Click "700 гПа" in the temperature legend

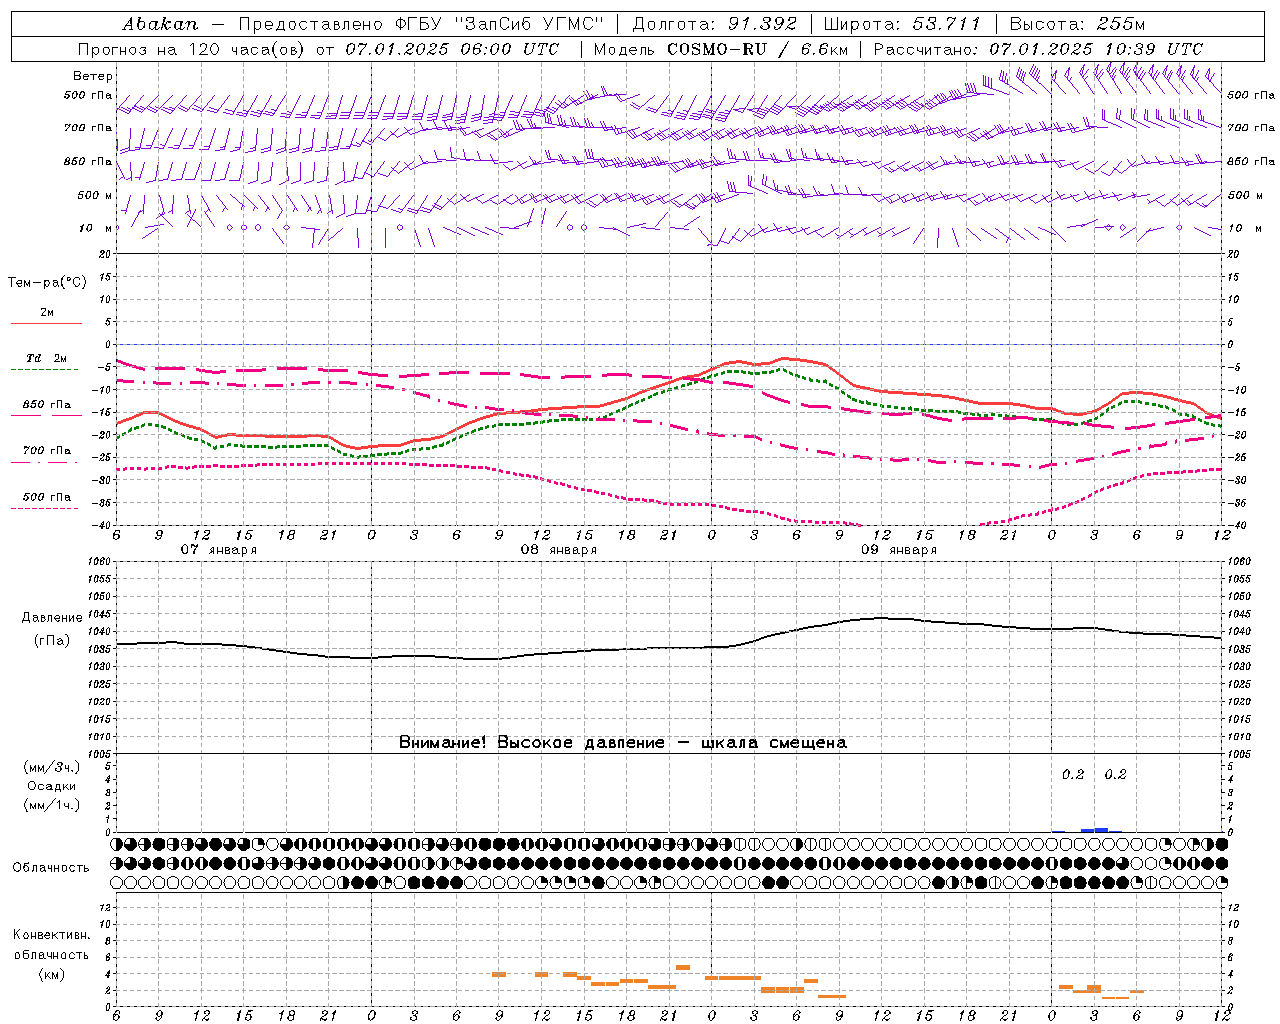click(46, 451)
